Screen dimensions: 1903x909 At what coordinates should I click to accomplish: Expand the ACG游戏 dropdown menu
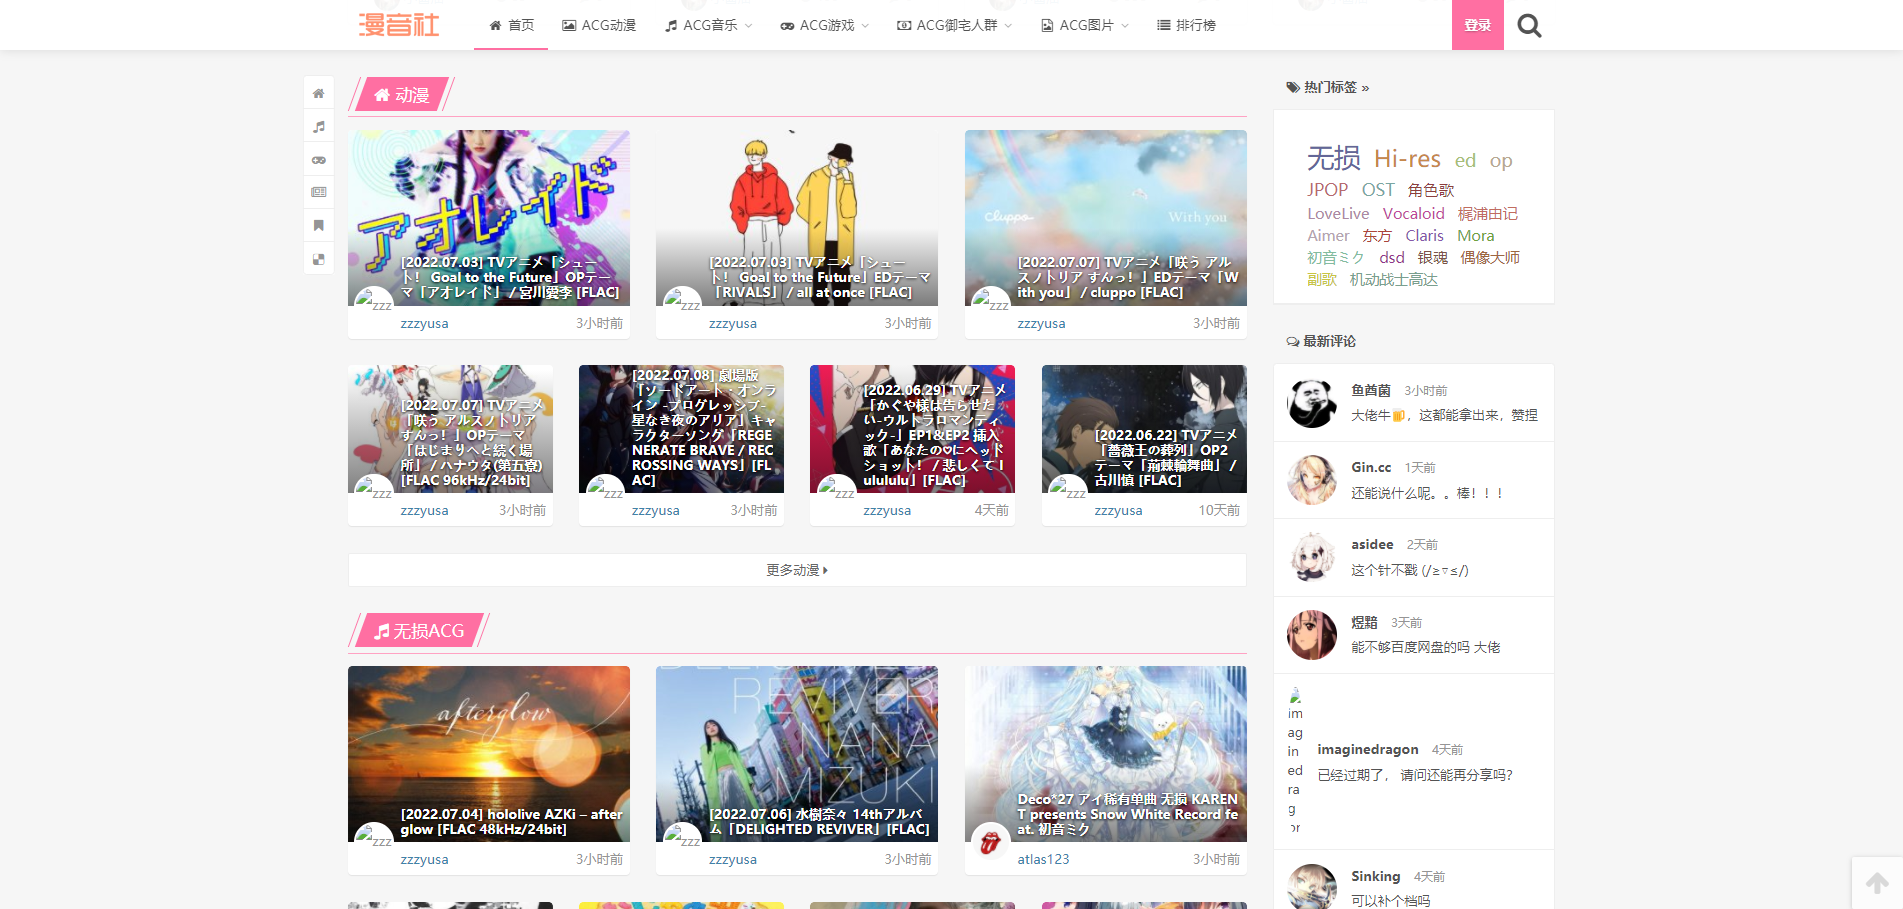point(825,25)
